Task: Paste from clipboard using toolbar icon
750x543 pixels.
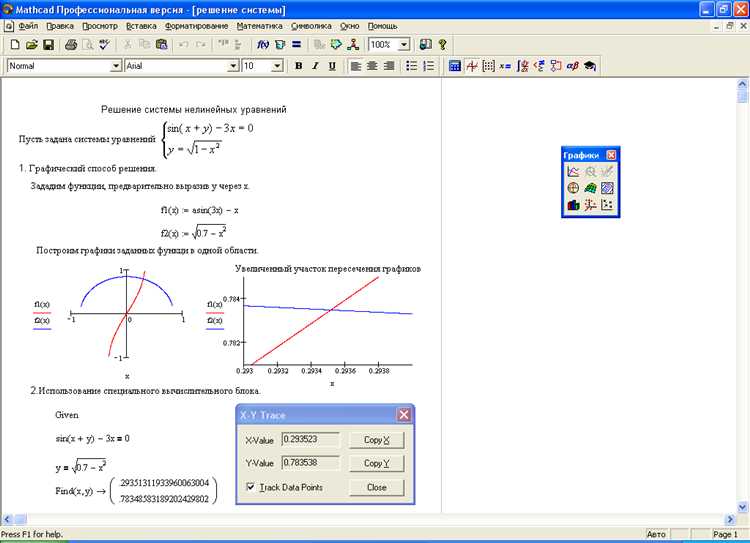Action: [162, 45]
